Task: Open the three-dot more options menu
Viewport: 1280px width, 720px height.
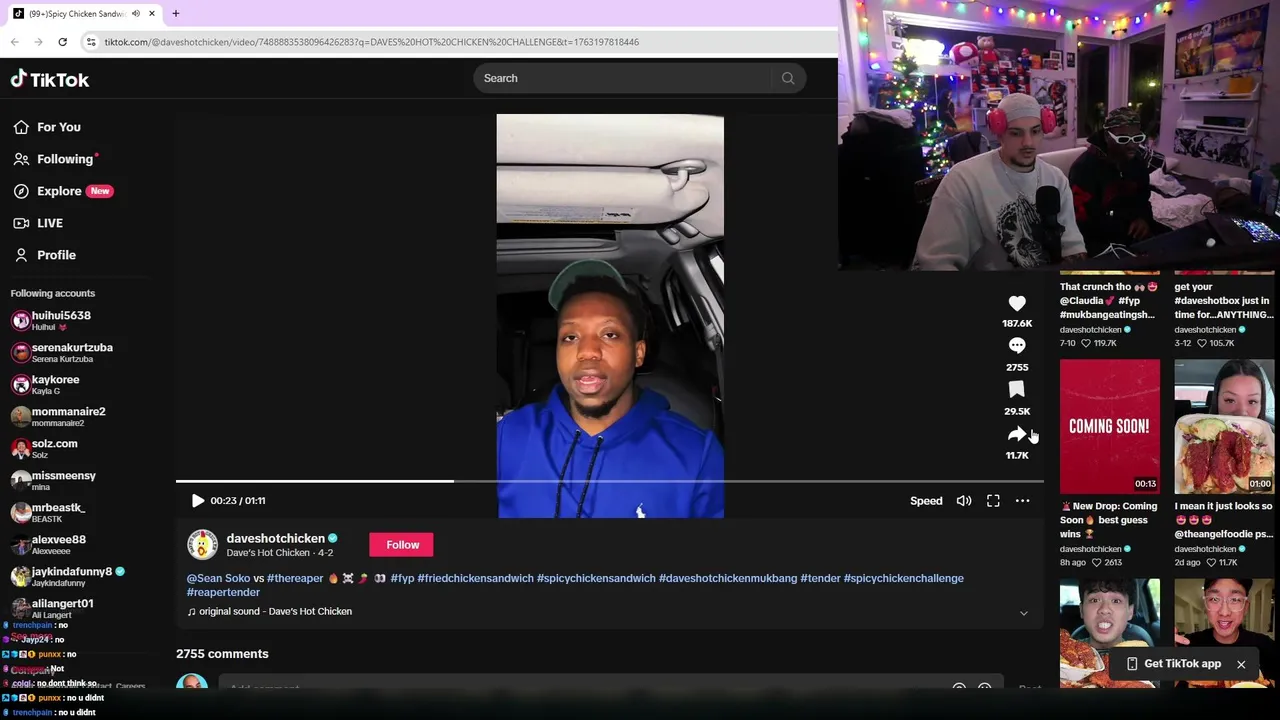Action: [1022, 501]
